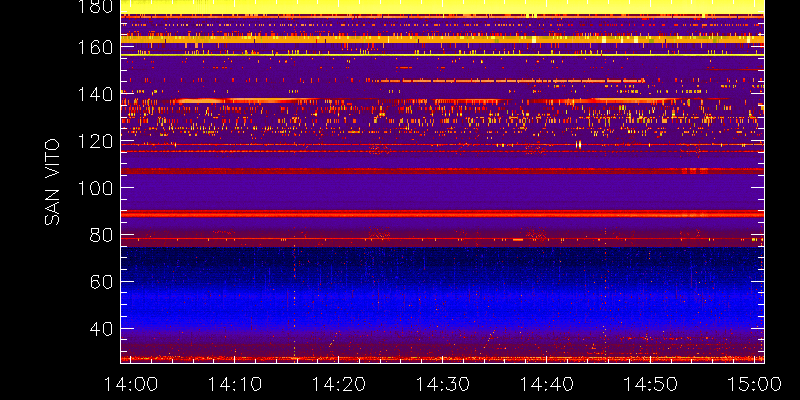Click the 14:10 time axis label

[235, 384]
